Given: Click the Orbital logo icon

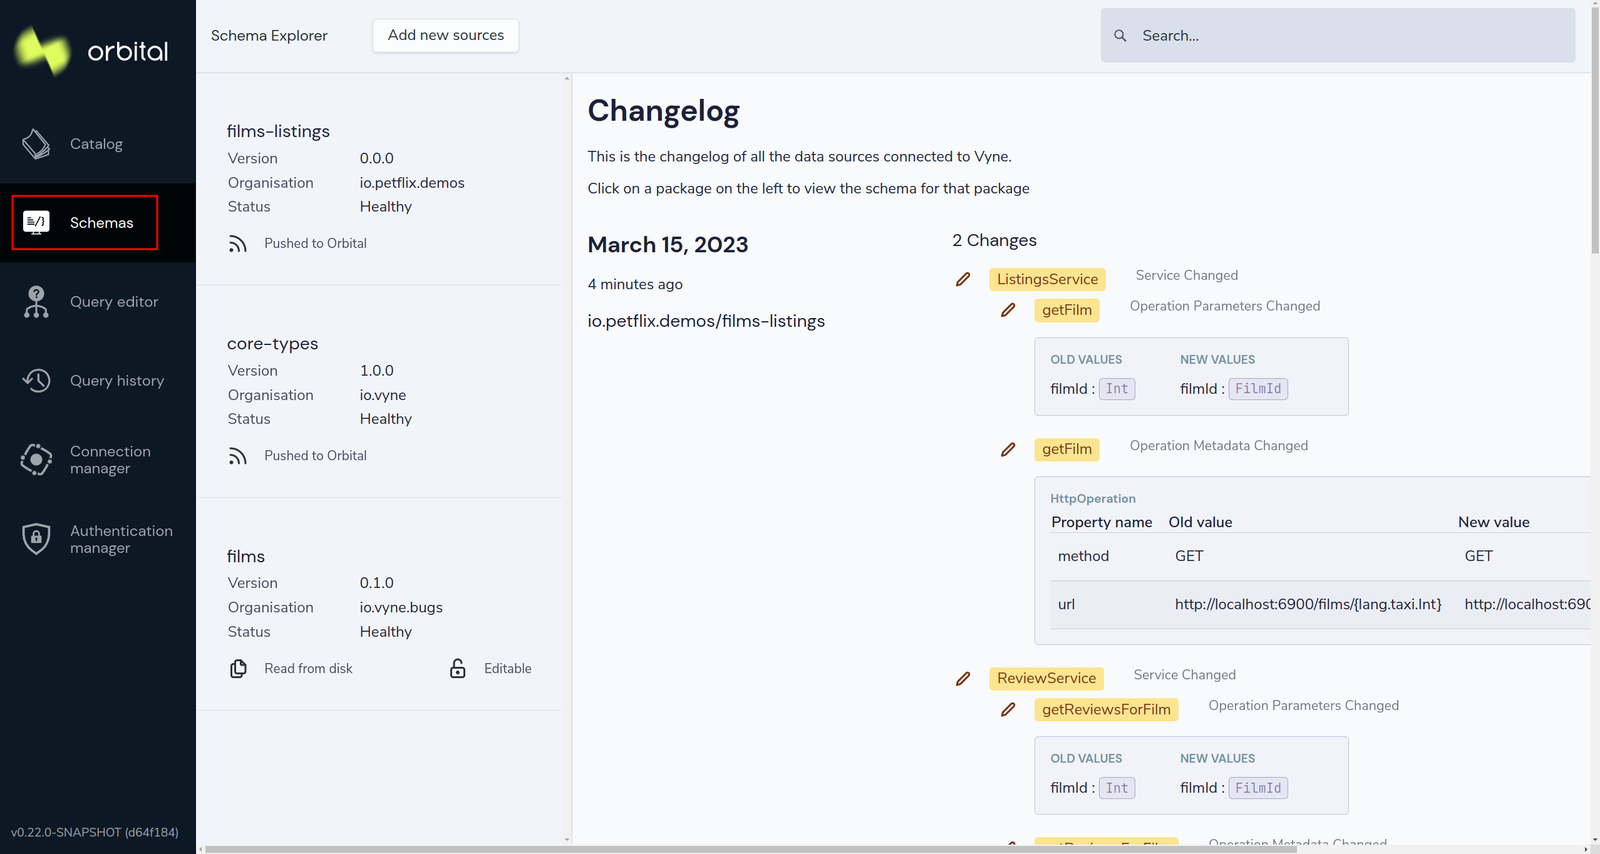Looking at the screenshot, I should pyautogui.click(x=41, y=50).
